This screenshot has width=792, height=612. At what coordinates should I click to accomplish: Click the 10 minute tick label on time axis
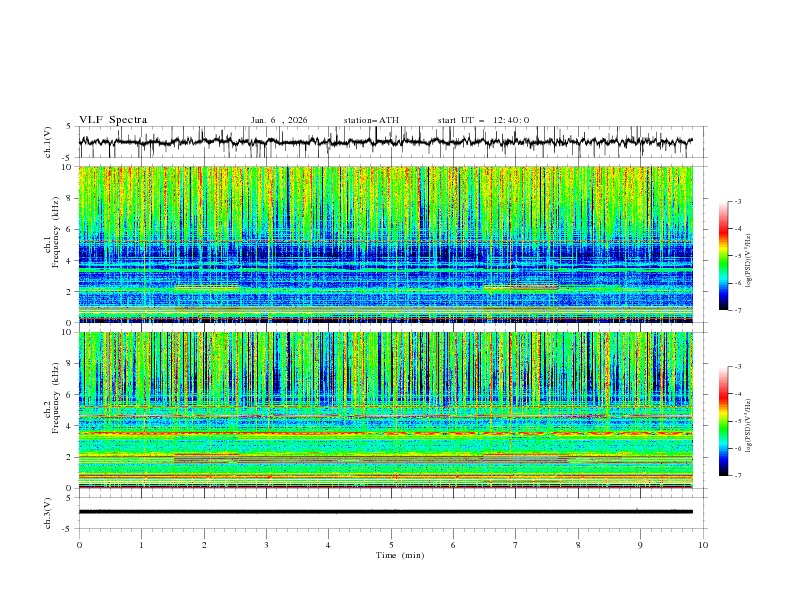[703, 544]
